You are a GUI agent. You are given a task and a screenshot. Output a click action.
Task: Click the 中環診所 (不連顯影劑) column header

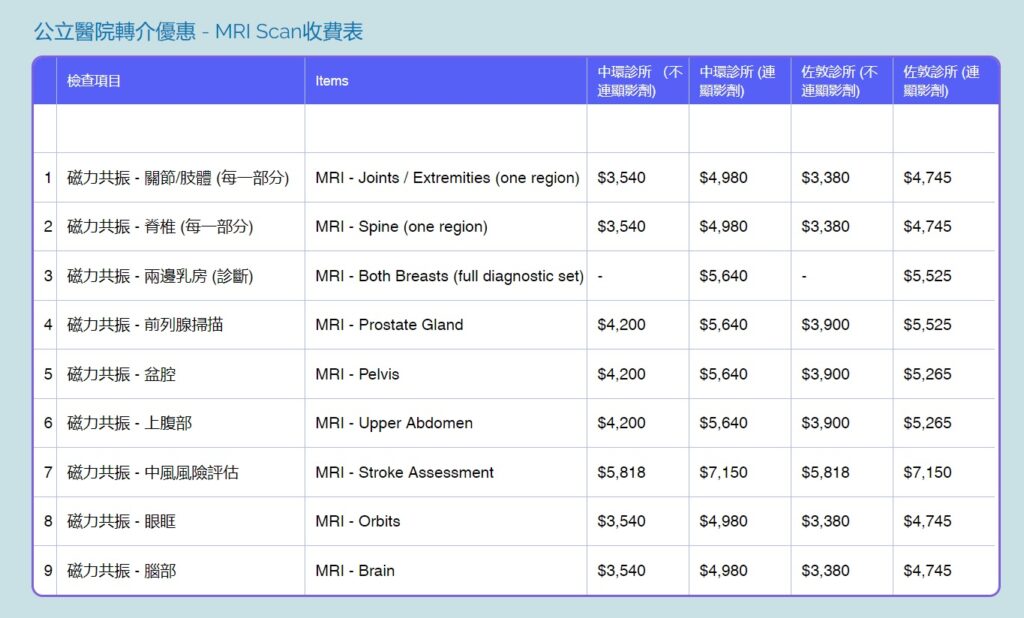[636, 82]
